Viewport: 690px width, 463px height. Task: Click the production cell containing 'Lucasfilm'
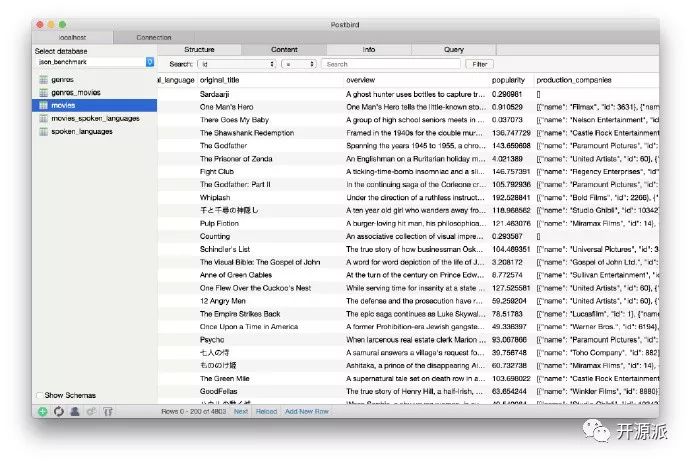pyautogui.click(x=598, y=314)
